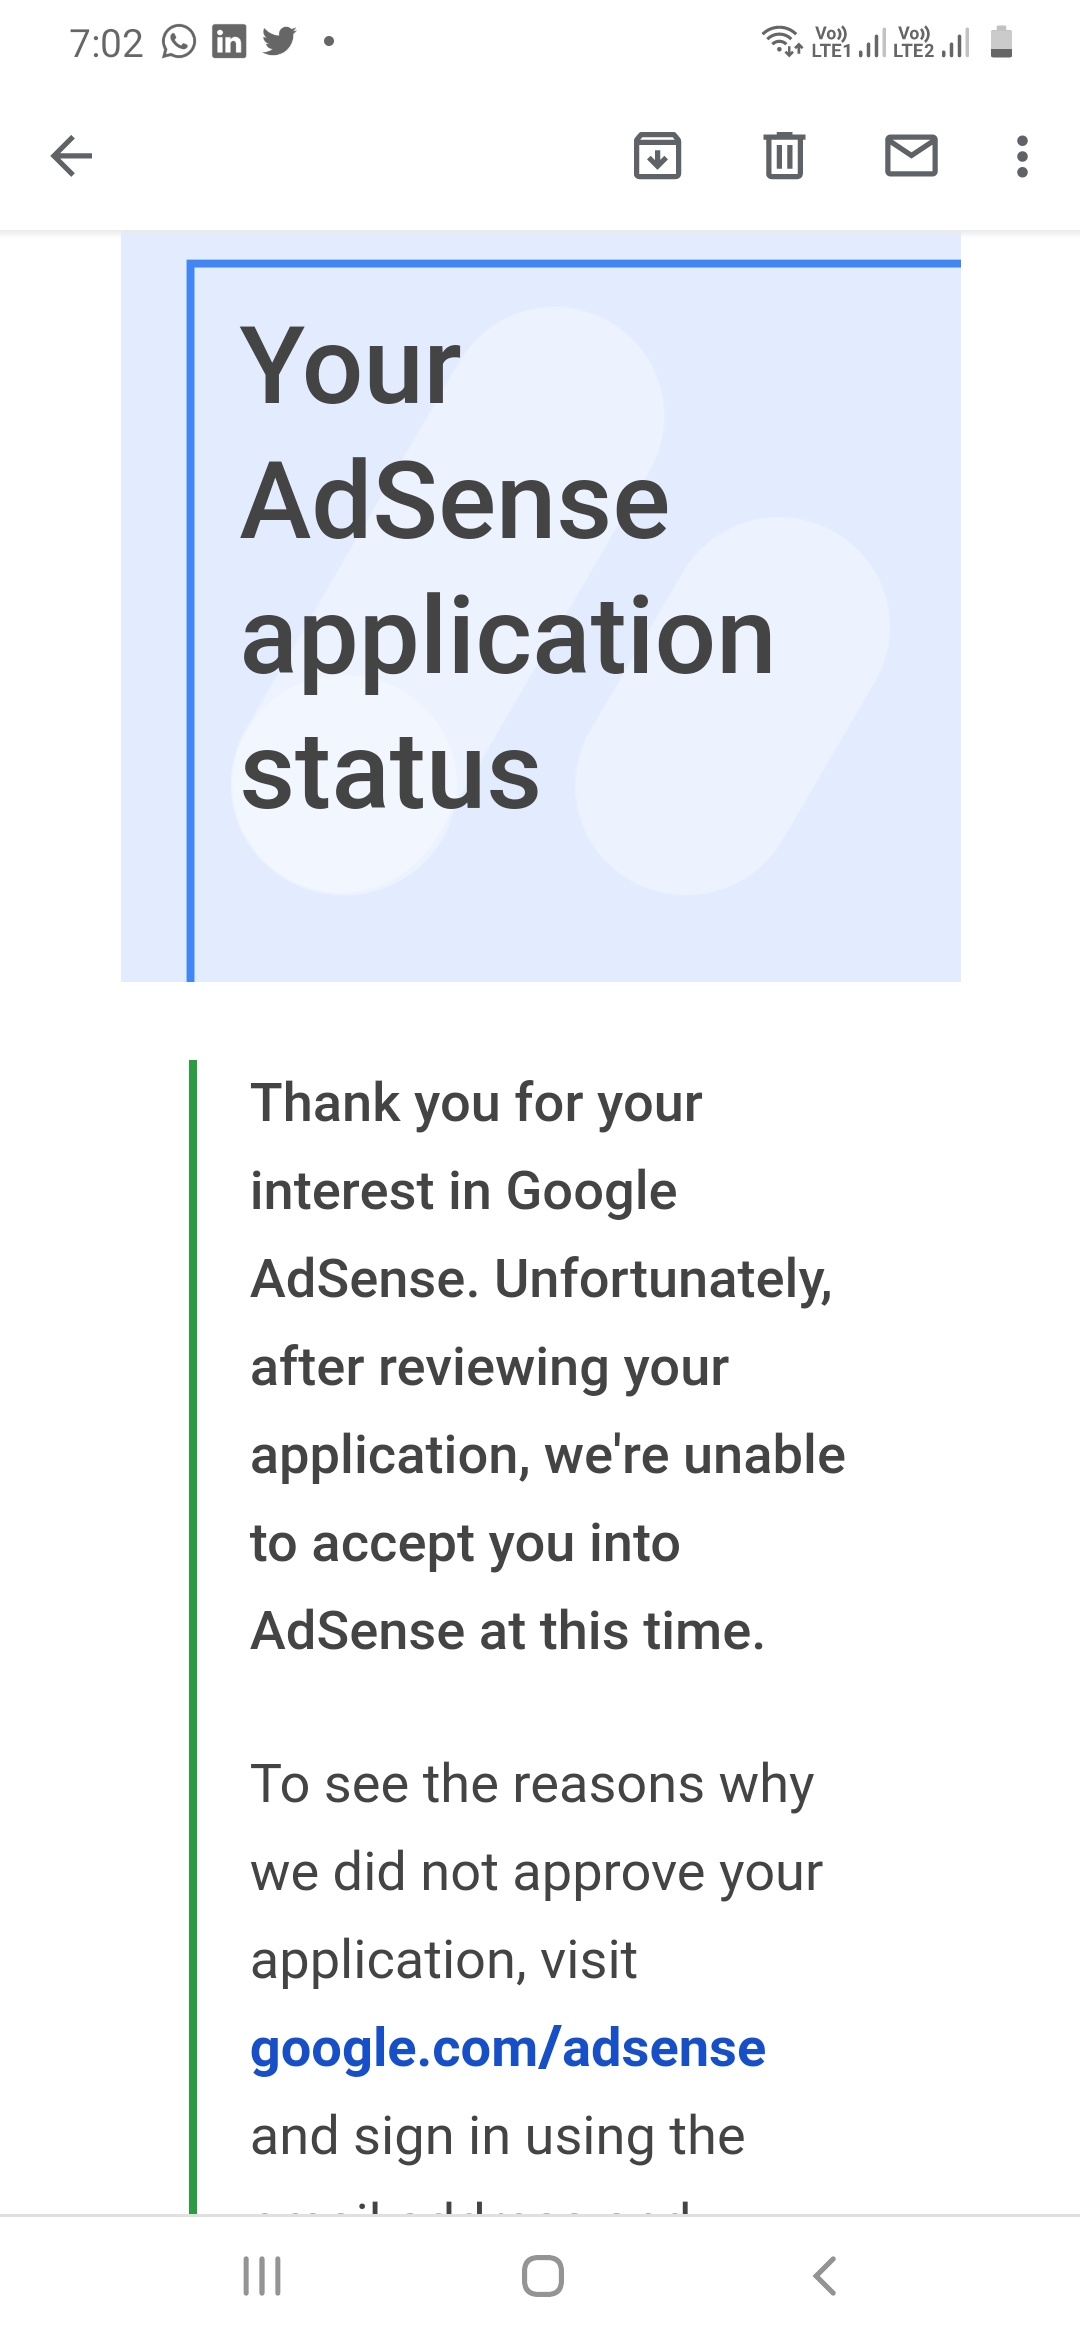Viewport: 1080px width, 2340px height.
Task: Archive this email with the archive icon
Action: [x=657, y=156]
